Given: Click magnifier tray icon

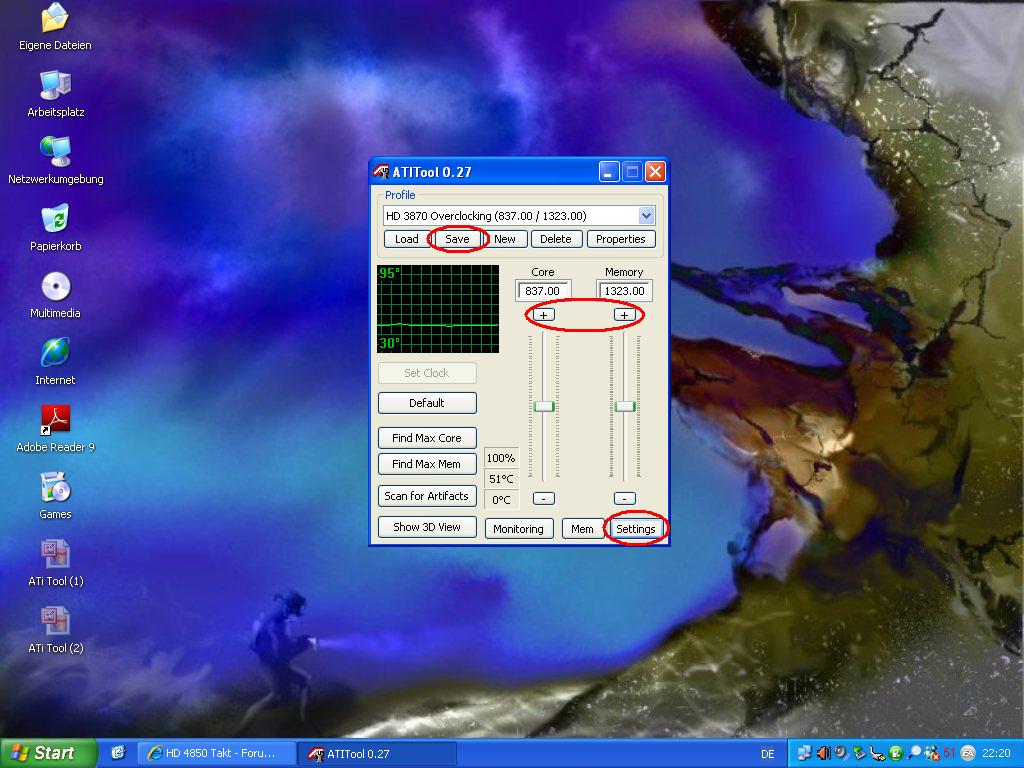Looking at the screenshot, I should [x=914, y=753].
